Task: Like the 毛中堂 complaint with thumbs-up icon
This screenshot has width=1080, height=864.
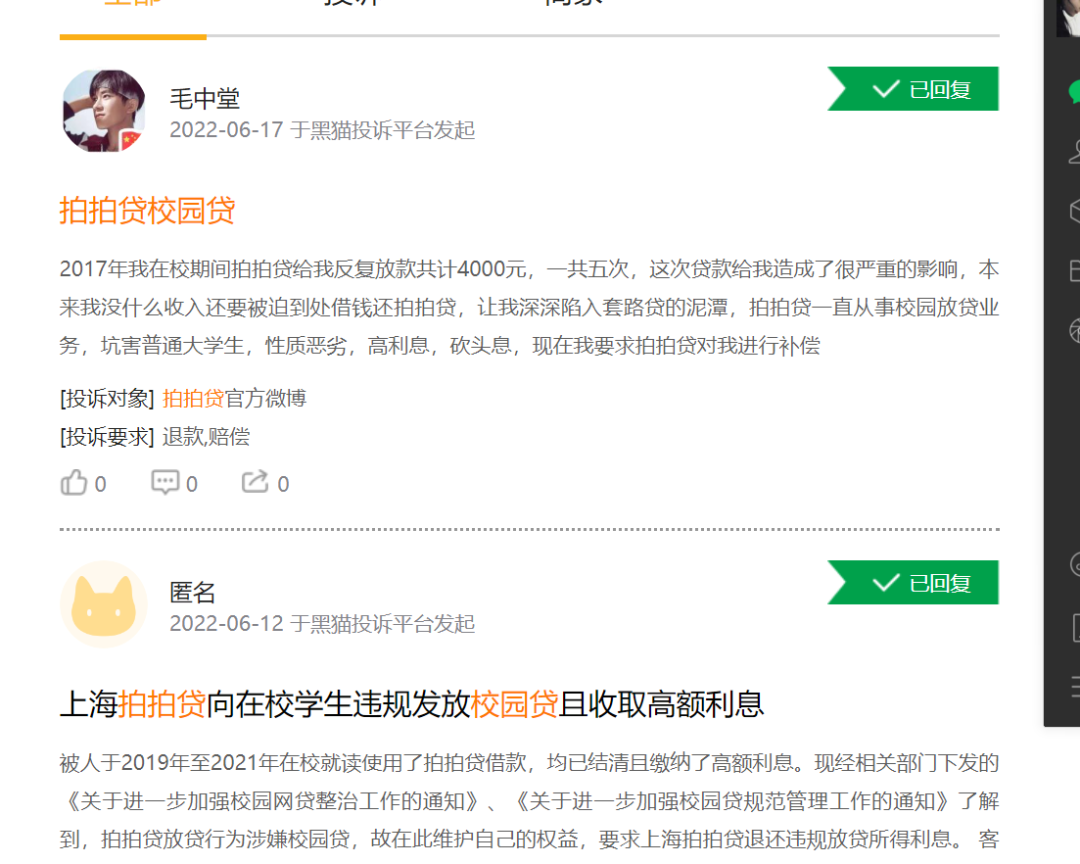Action: [74, 482]
